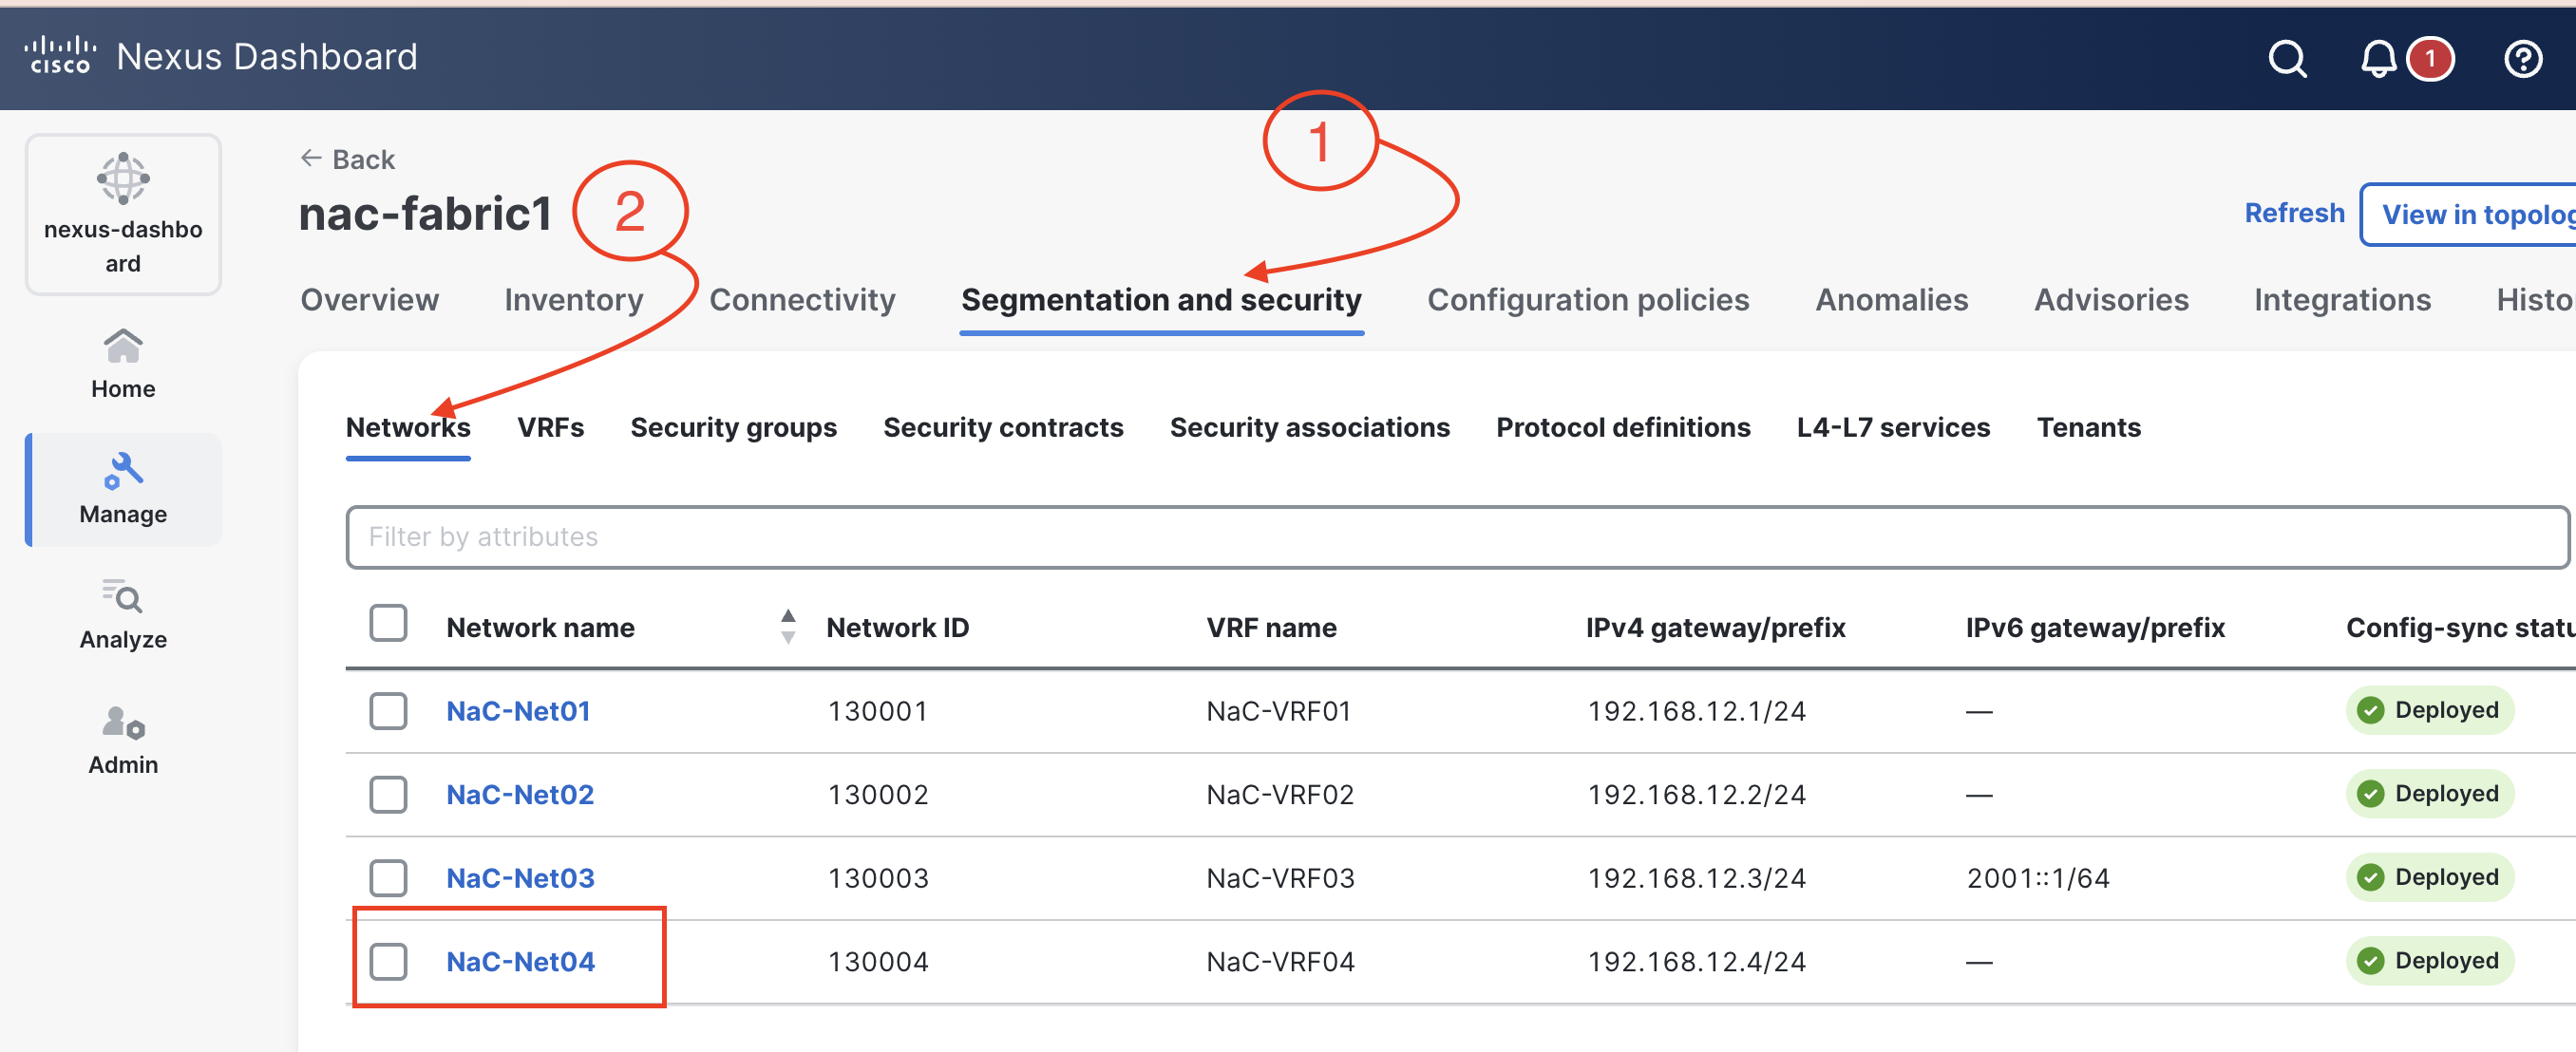Select the VRFs sub-tab
The height and width of the screenshot is (1052, 2576).
(551, 428)
